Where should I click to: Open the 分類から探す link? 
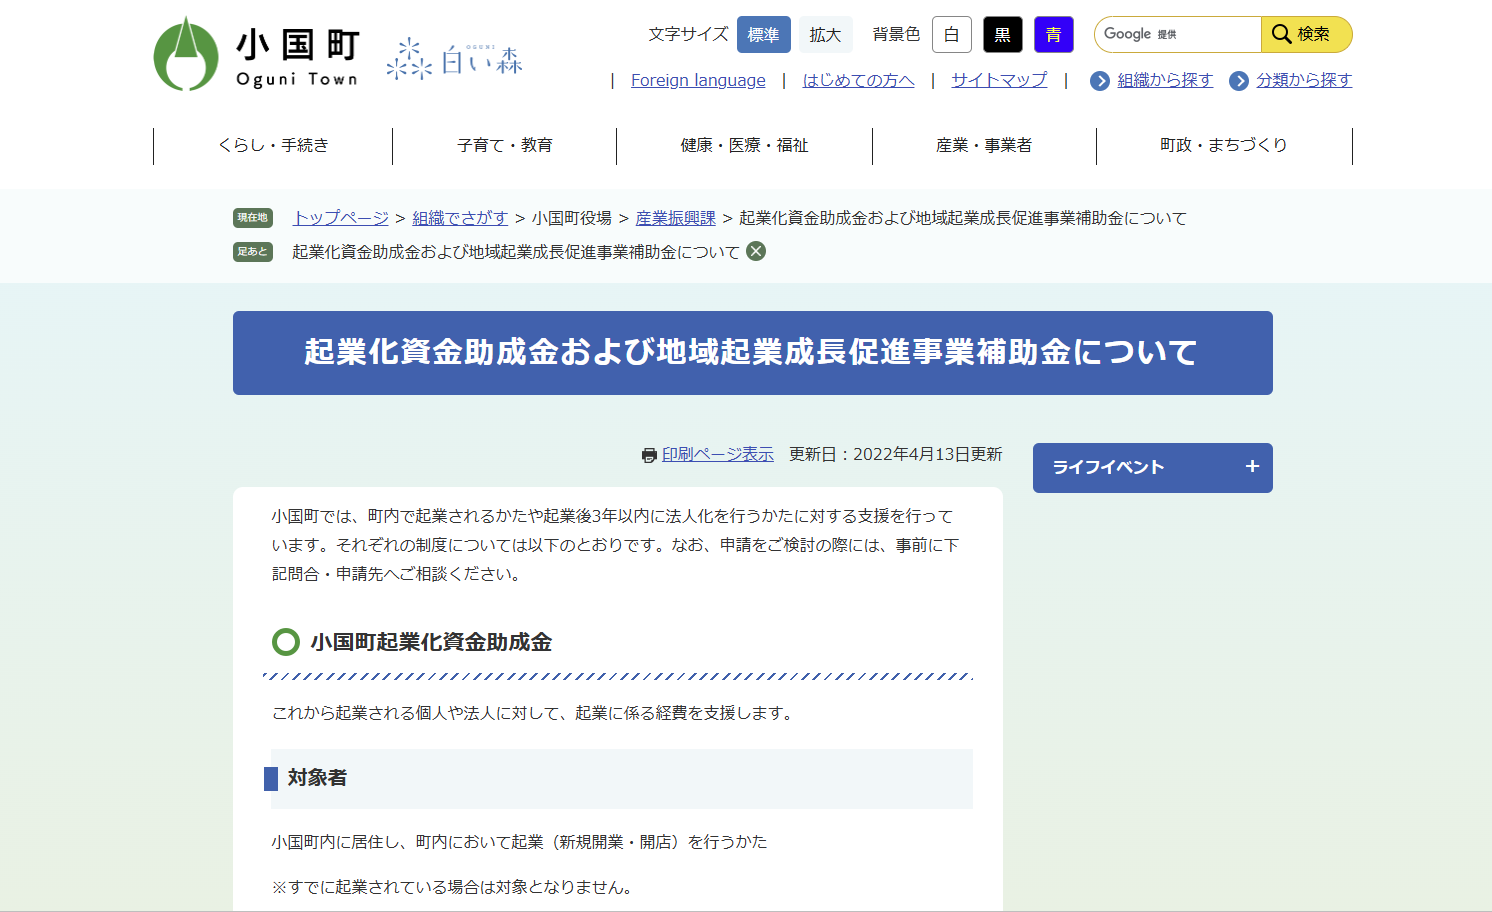1304,80
